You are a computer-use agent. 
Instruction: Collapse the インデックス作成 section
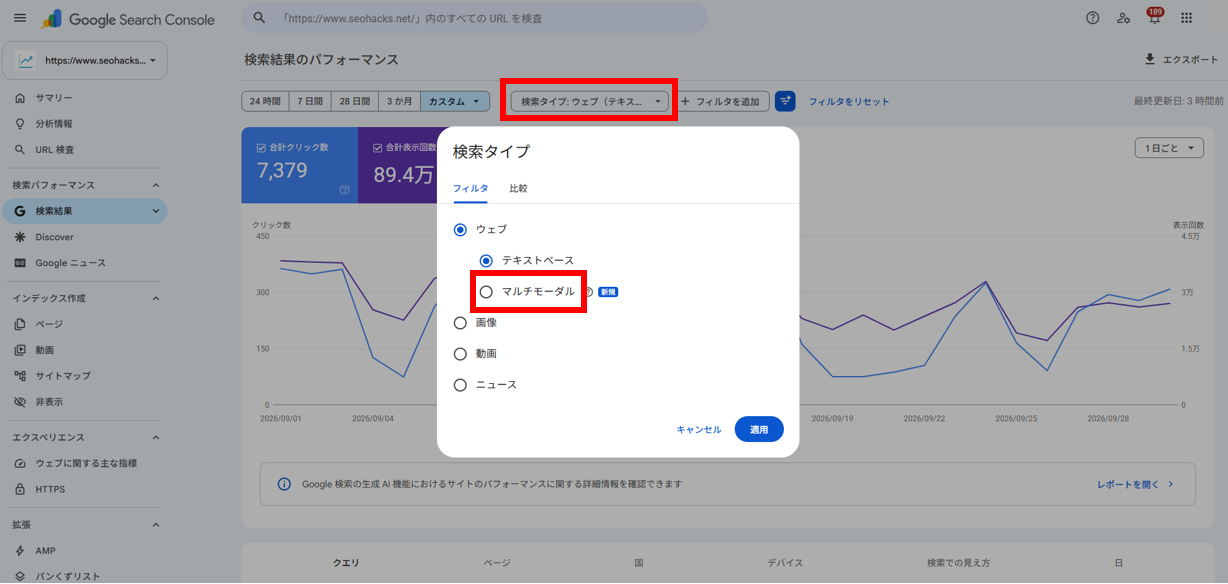155,298
